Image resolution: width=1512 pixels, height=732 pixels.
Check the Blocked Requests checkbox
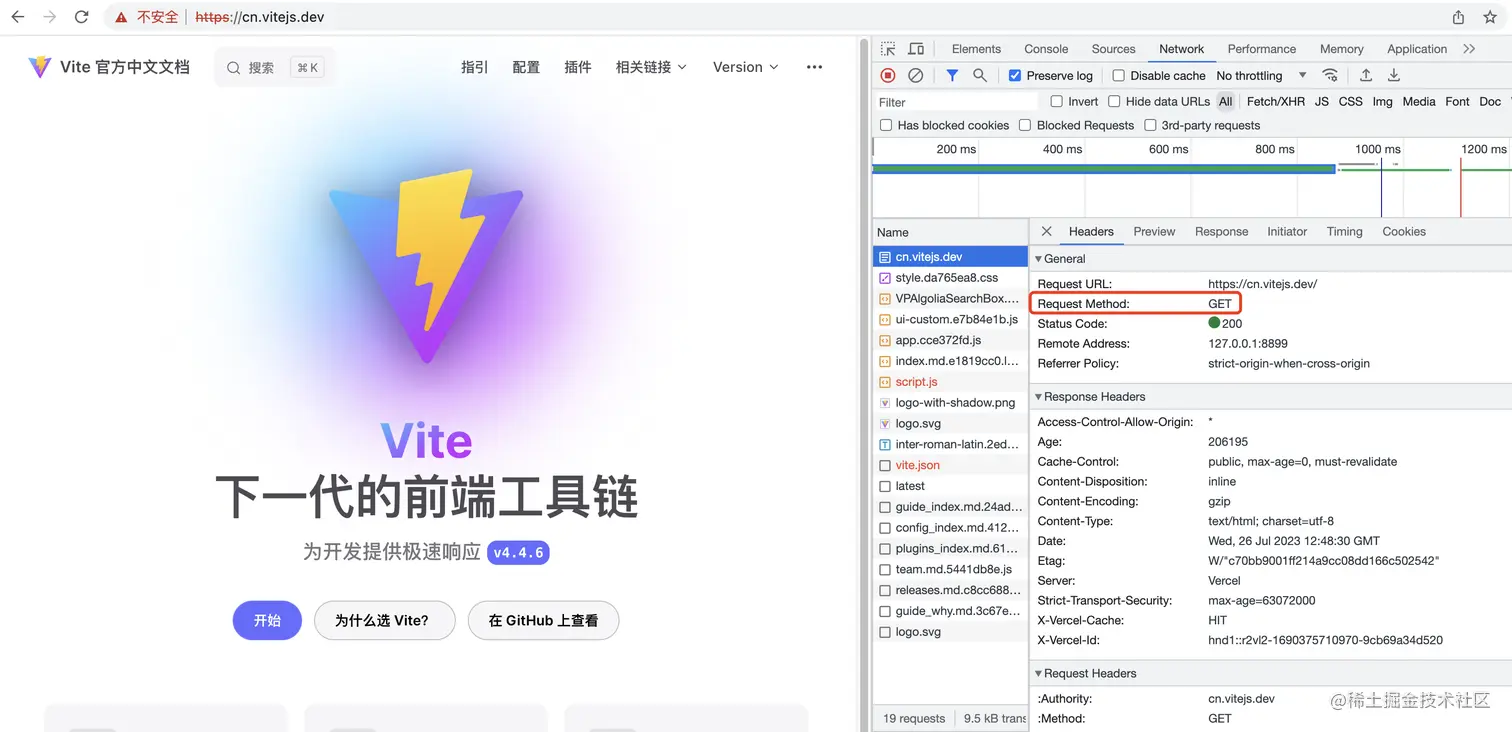pyautogui.click(x=1025, y=125)
